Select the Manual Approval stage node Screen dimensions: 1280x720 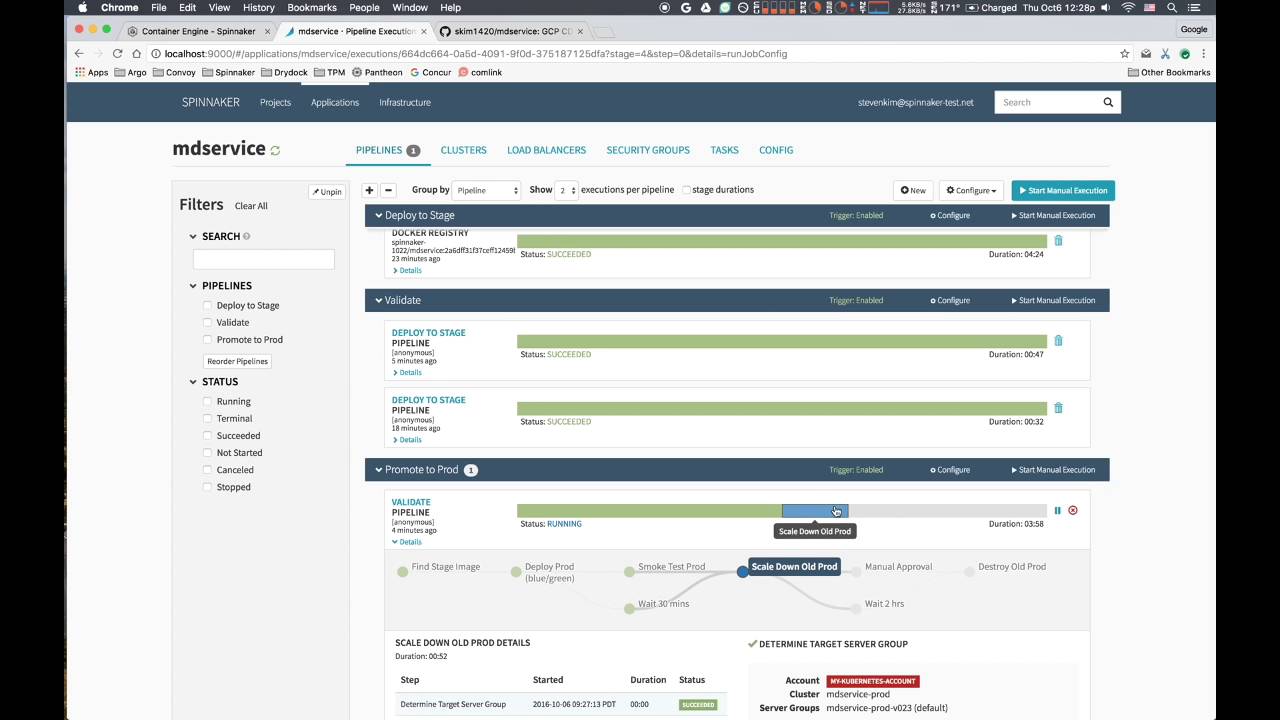(856, 571)
